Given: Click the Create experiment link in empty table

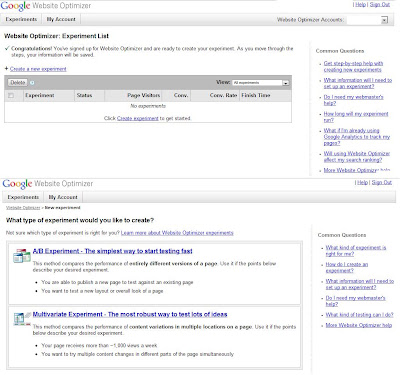Looking at the screenshot, I should (x=138, y=118).
